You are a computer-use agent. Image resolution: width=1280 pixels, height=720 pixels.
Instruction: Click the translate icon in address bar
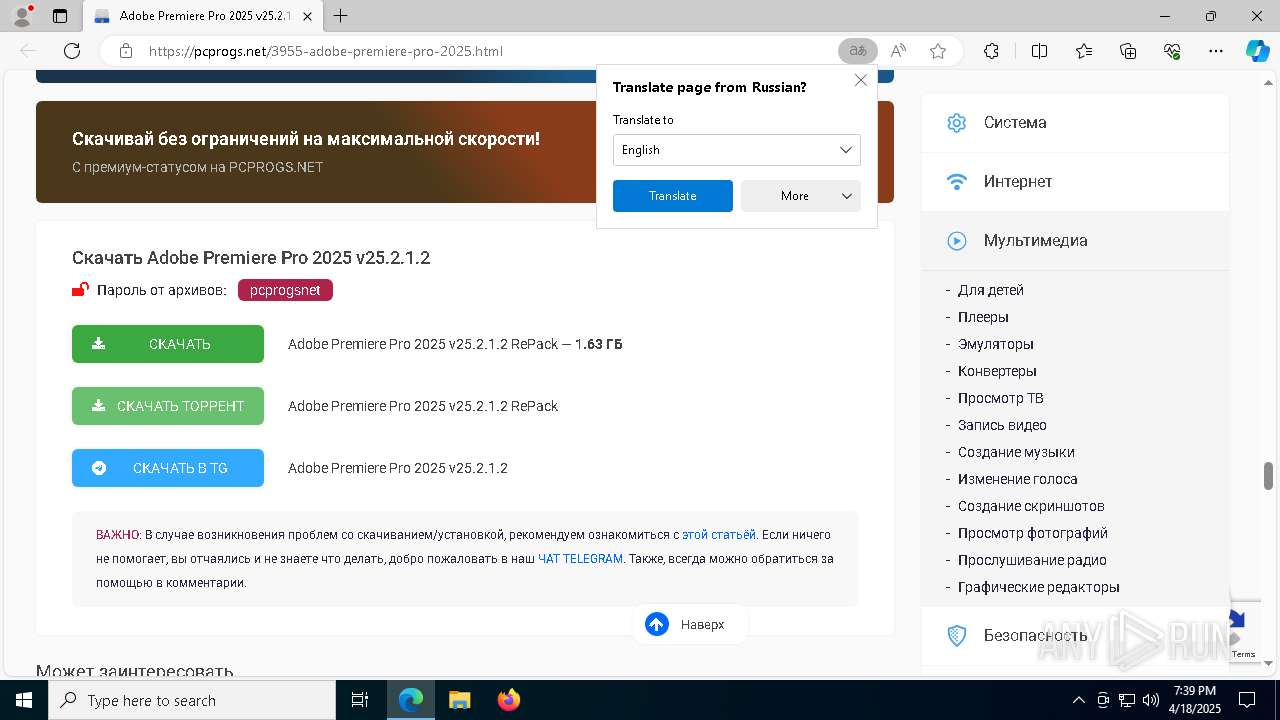857,51
